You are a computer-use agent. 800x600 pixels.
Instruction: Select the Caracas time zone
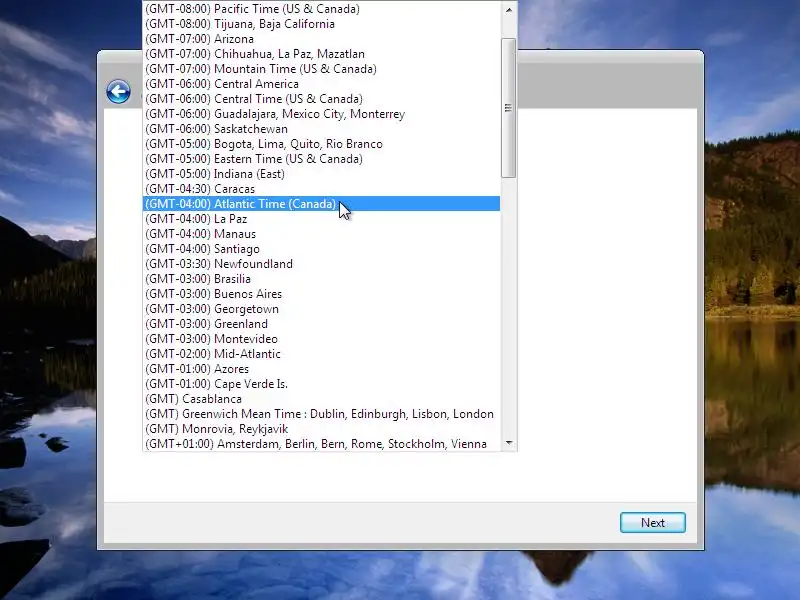coord(321,189)
